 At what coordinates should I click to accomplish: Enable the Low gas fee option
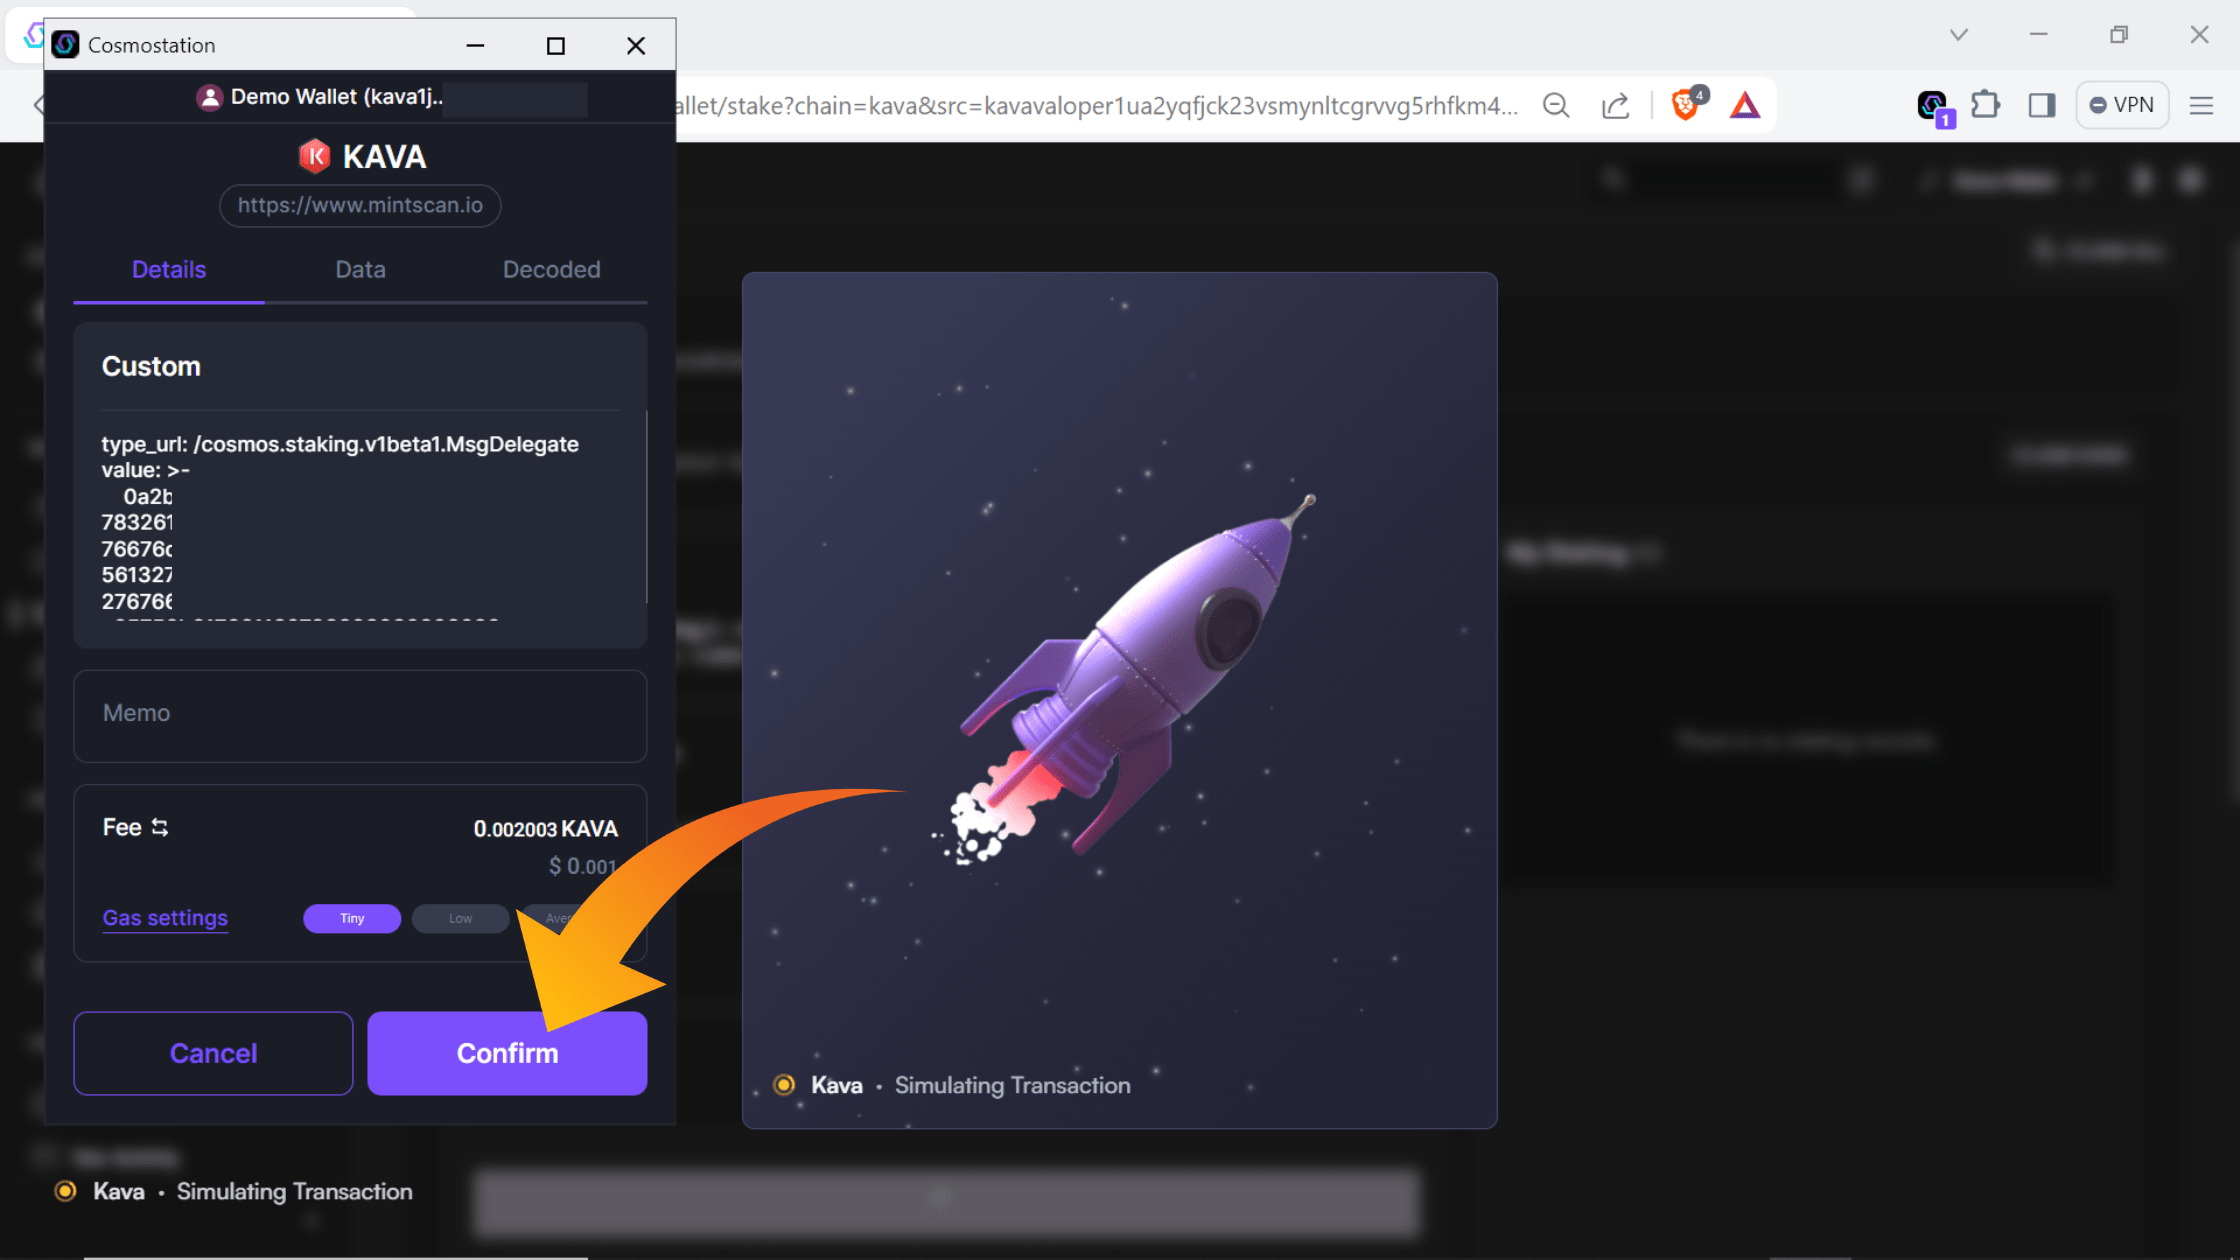460,918
